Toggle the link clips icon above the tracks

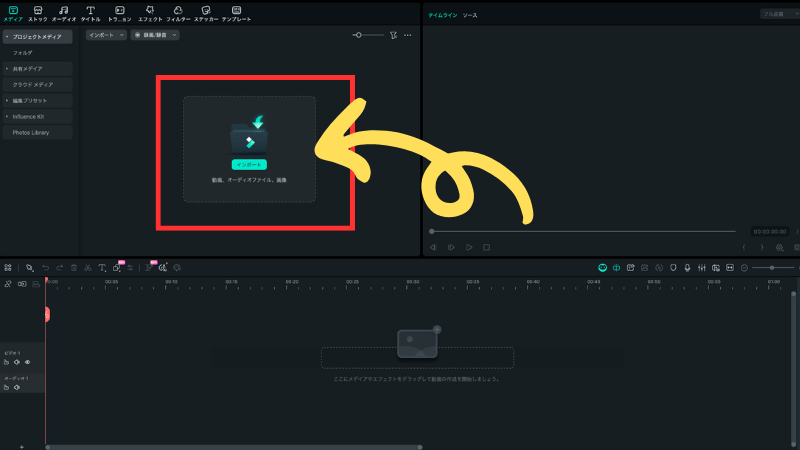click(x=8, y=284)
